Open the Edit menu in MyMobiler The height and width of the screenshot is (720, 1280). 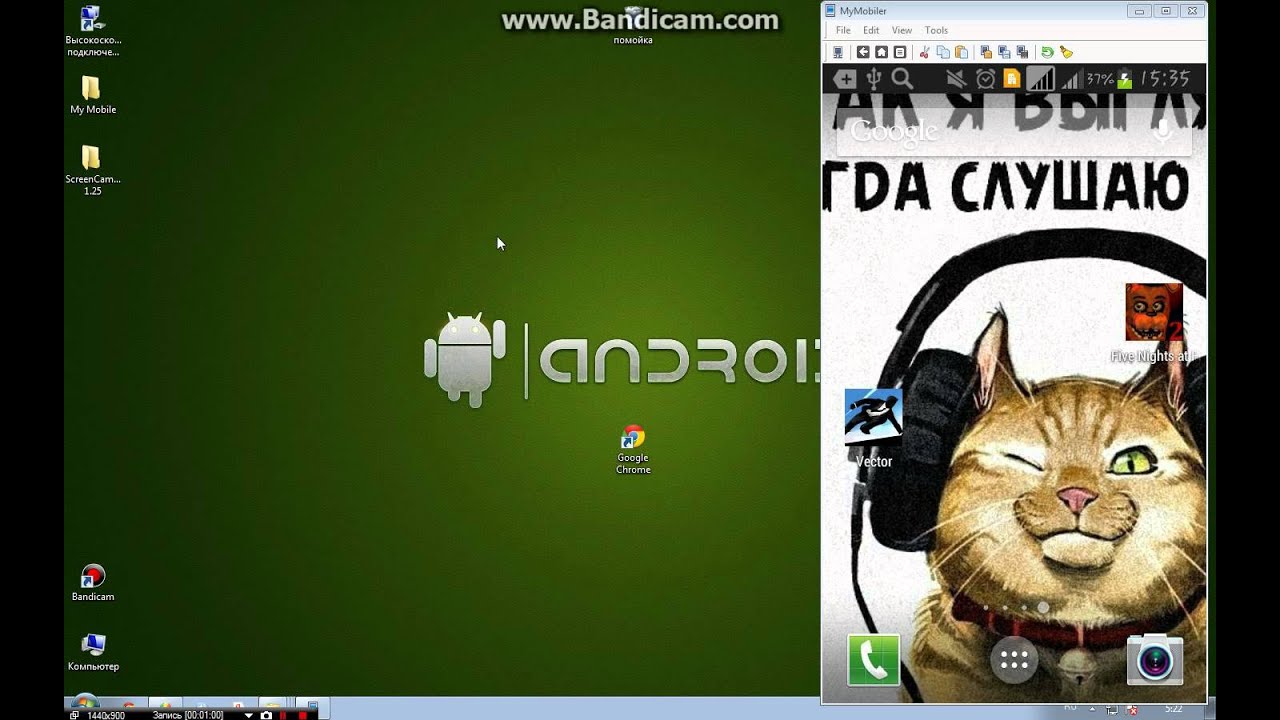point(871,30)
